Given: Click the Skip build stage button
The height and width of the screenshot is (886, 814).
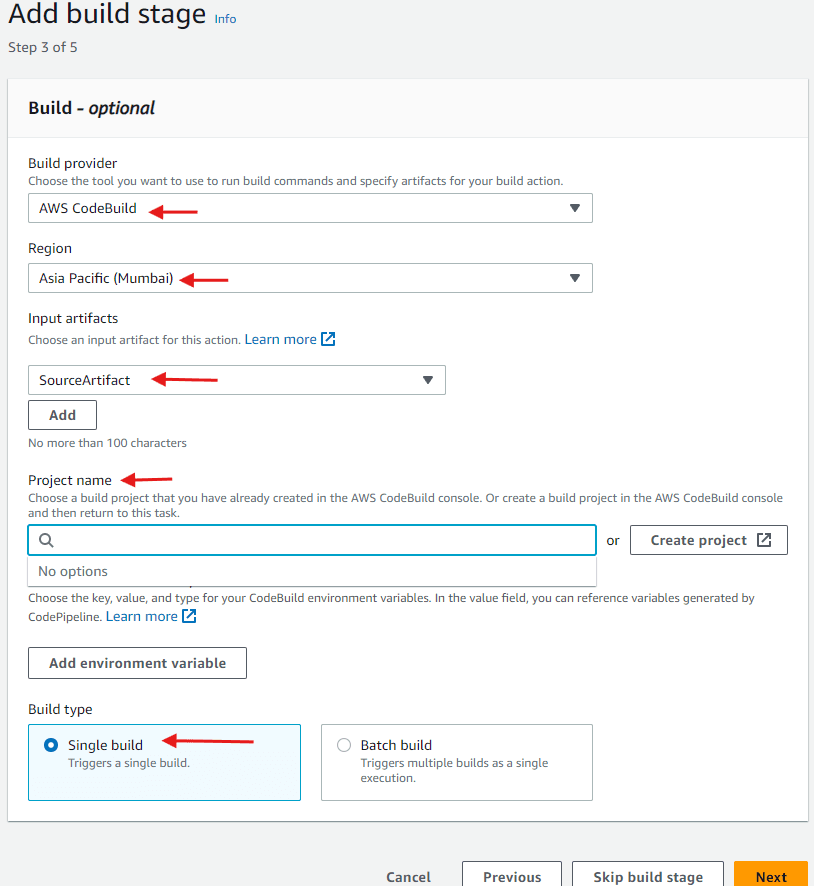Looking at the screenshot, I should tap(647, 876).
